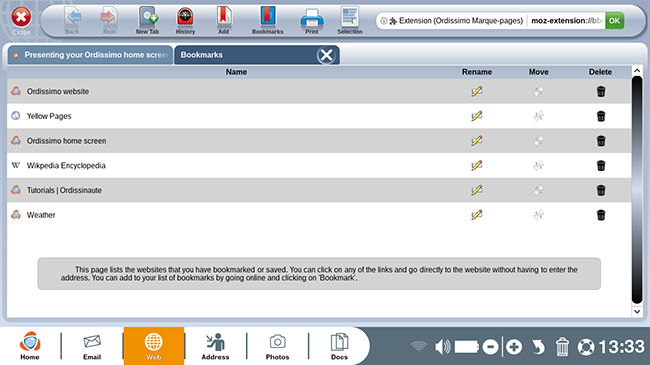Viewport: 650px width, 365px height.
Task: Move the Ordissimo home screen bookmark
Action: click(538, 141)
